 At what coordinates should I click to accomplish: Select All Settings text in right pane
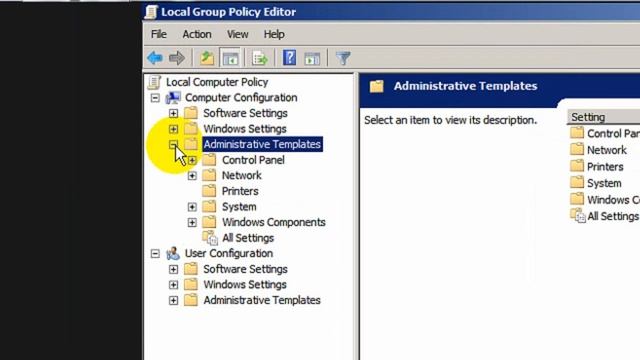click(613, 216)
